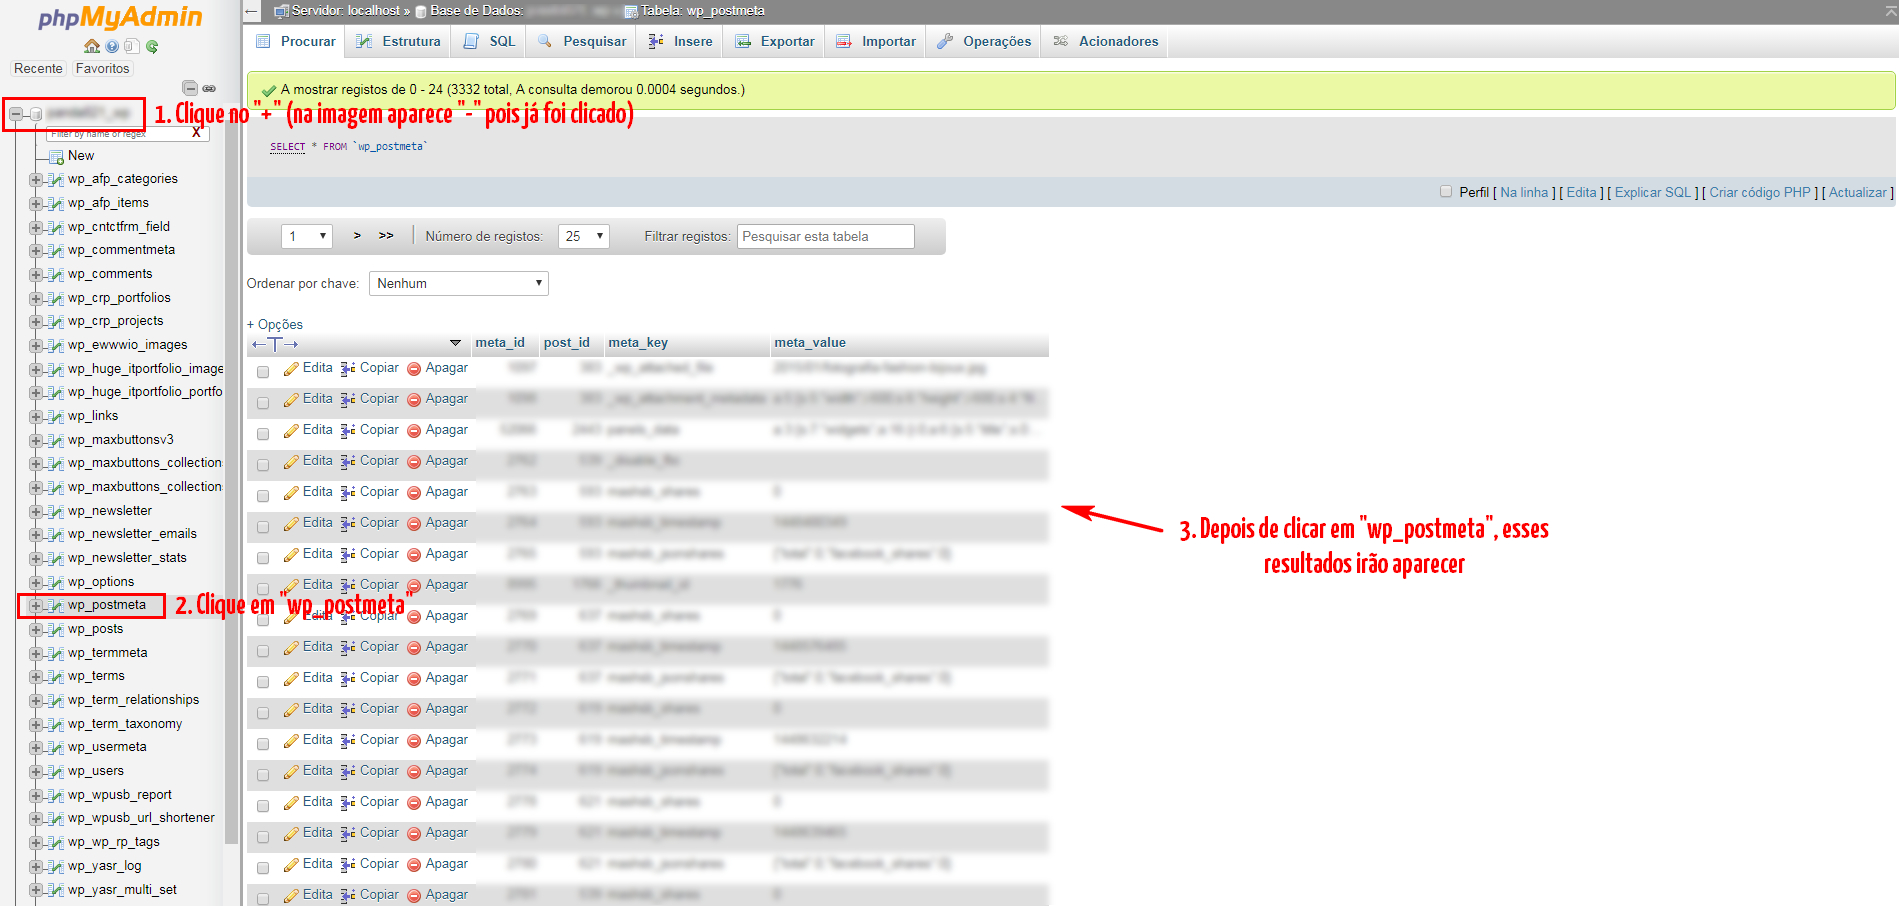The image size is (1899, 906).
Task: Click the Recente button
Action: (38, 68)
